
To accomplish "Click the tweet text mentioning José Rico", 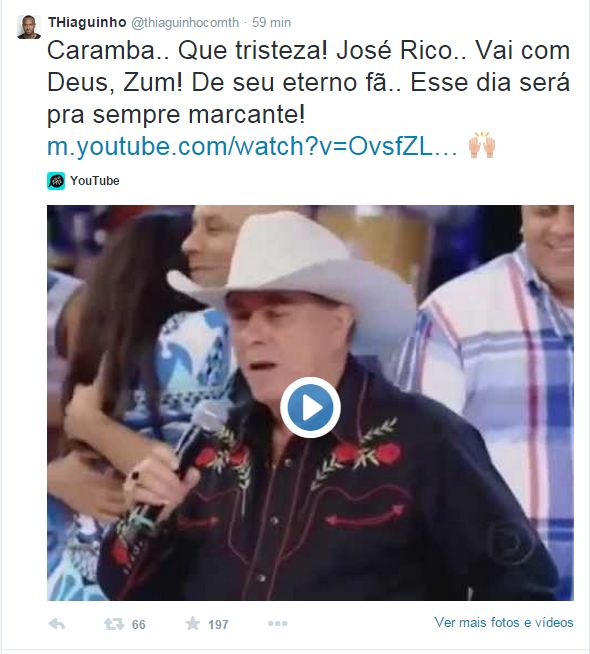I will (x=308, y=82).
